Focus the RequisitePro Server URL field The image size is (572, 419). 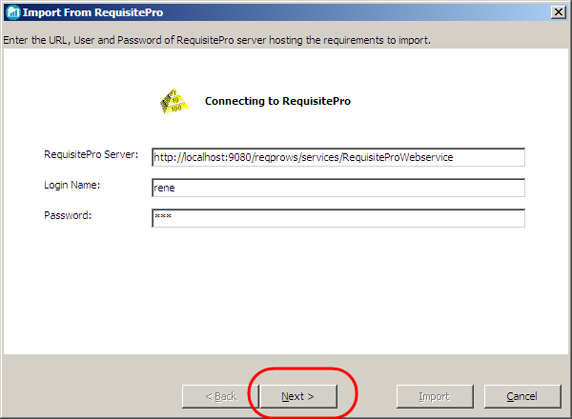click(x=338, y=157)
